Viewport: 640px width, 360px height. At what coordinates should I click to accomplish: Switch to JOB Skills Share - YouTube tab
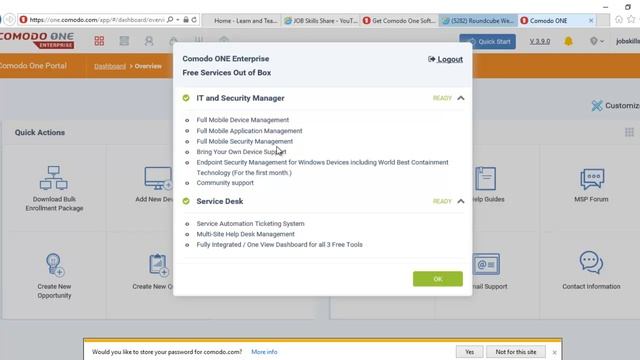[x=321, y=20]
